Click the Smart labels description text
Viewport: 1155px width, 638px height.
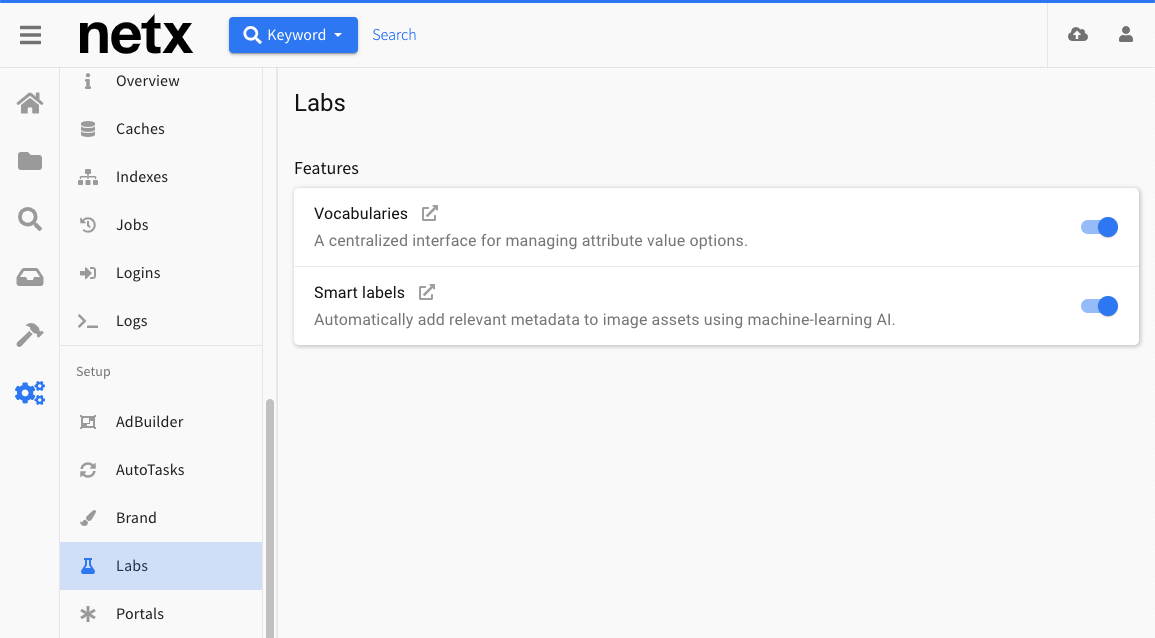coord(605,320)
